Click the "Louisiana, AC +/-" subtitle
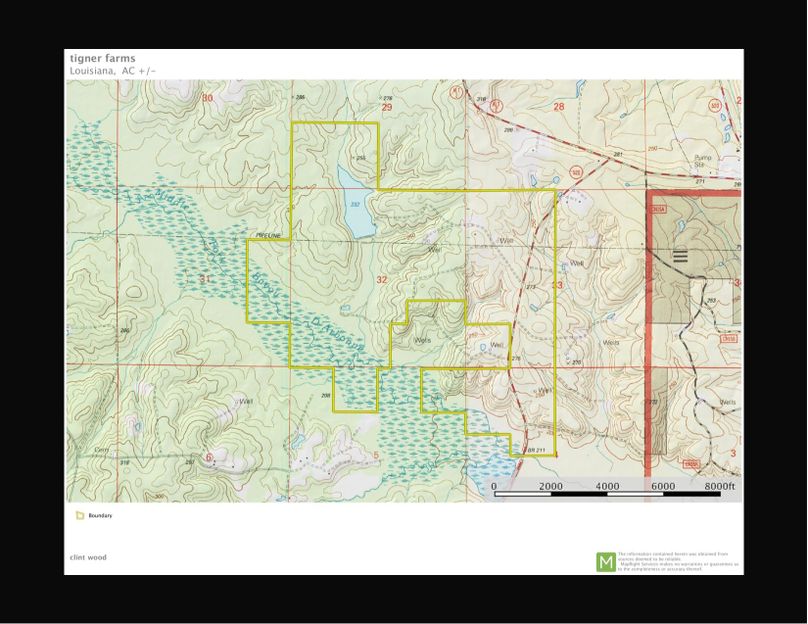The height and width of the screenshot is (624, 808). [x=112, y=71]
